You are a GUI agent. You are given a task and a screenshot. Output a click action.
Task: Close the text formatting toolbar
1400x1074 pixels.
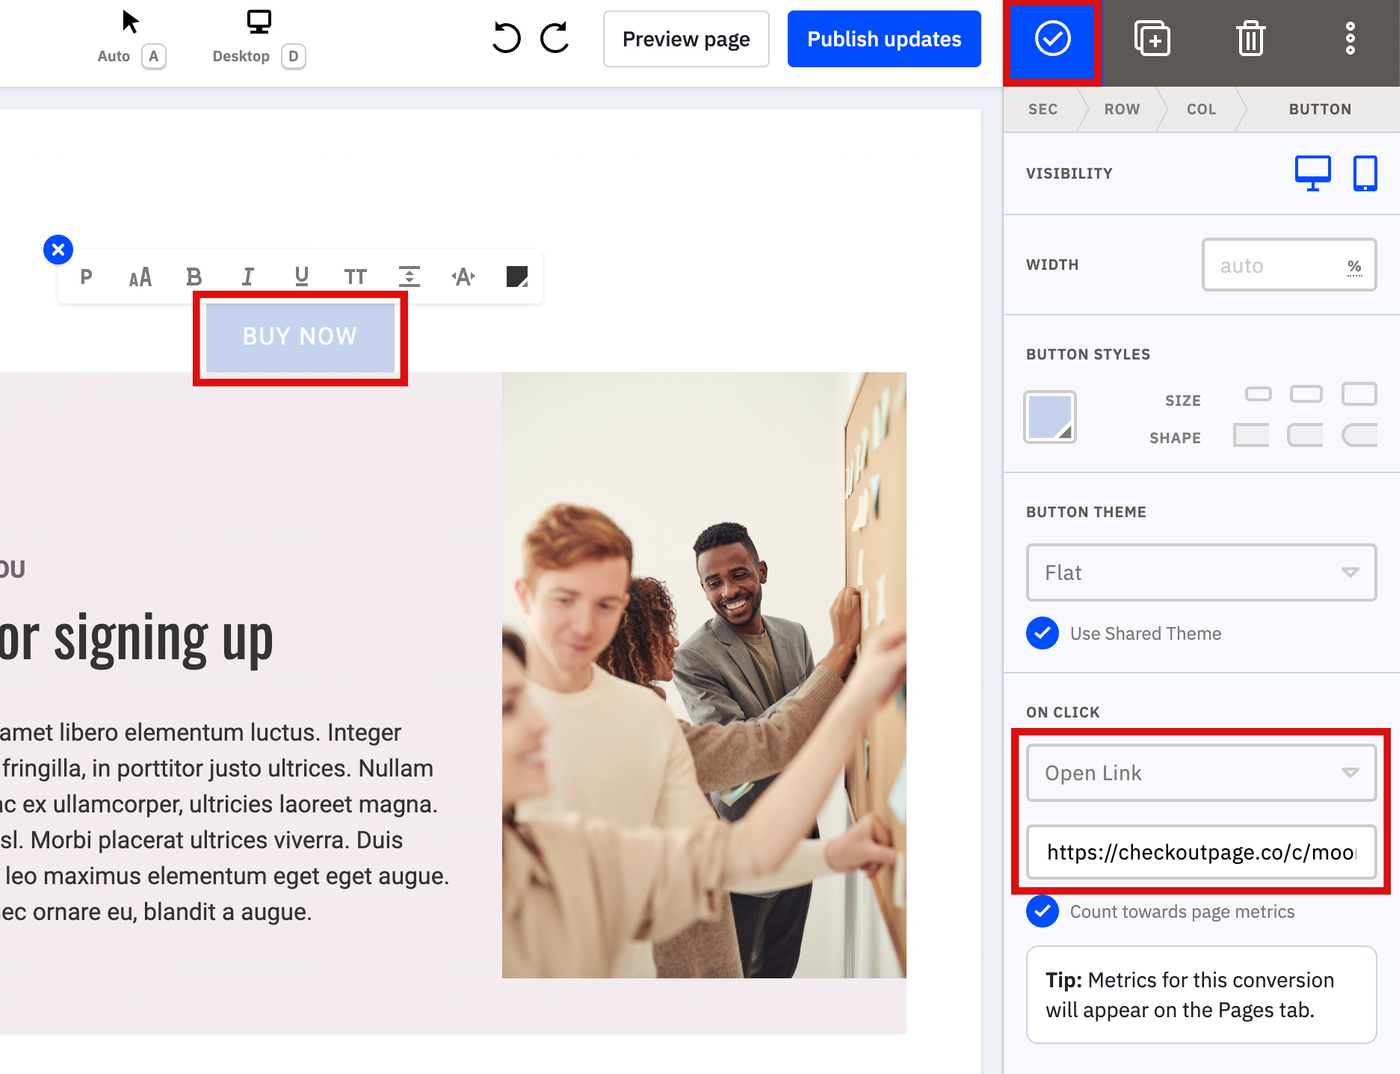[x=58, y=249]
